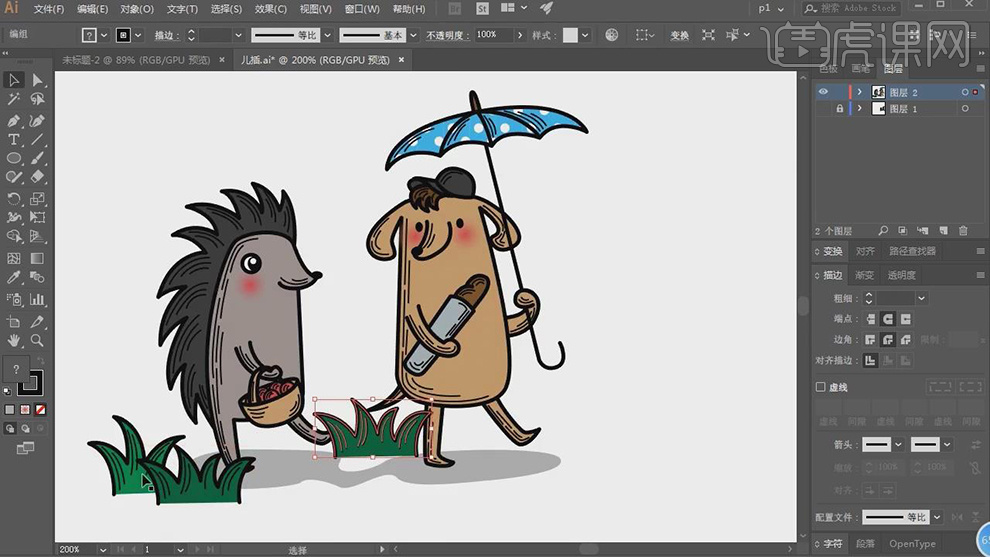Open the 粗细 stroke weight dropdown
Screen dimensions: 990x557
click(921, 298)
